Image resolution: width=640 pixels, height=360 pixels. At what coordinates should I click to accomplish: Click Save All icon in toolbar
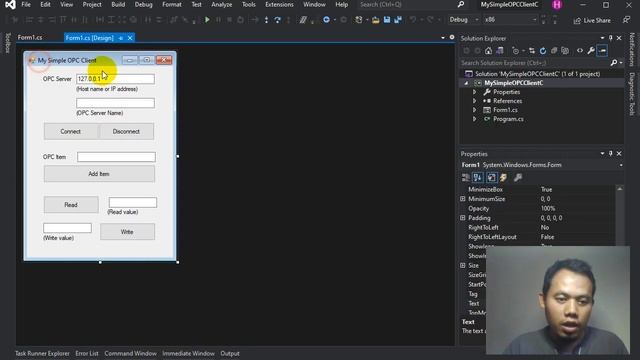(x=398, y=20)
